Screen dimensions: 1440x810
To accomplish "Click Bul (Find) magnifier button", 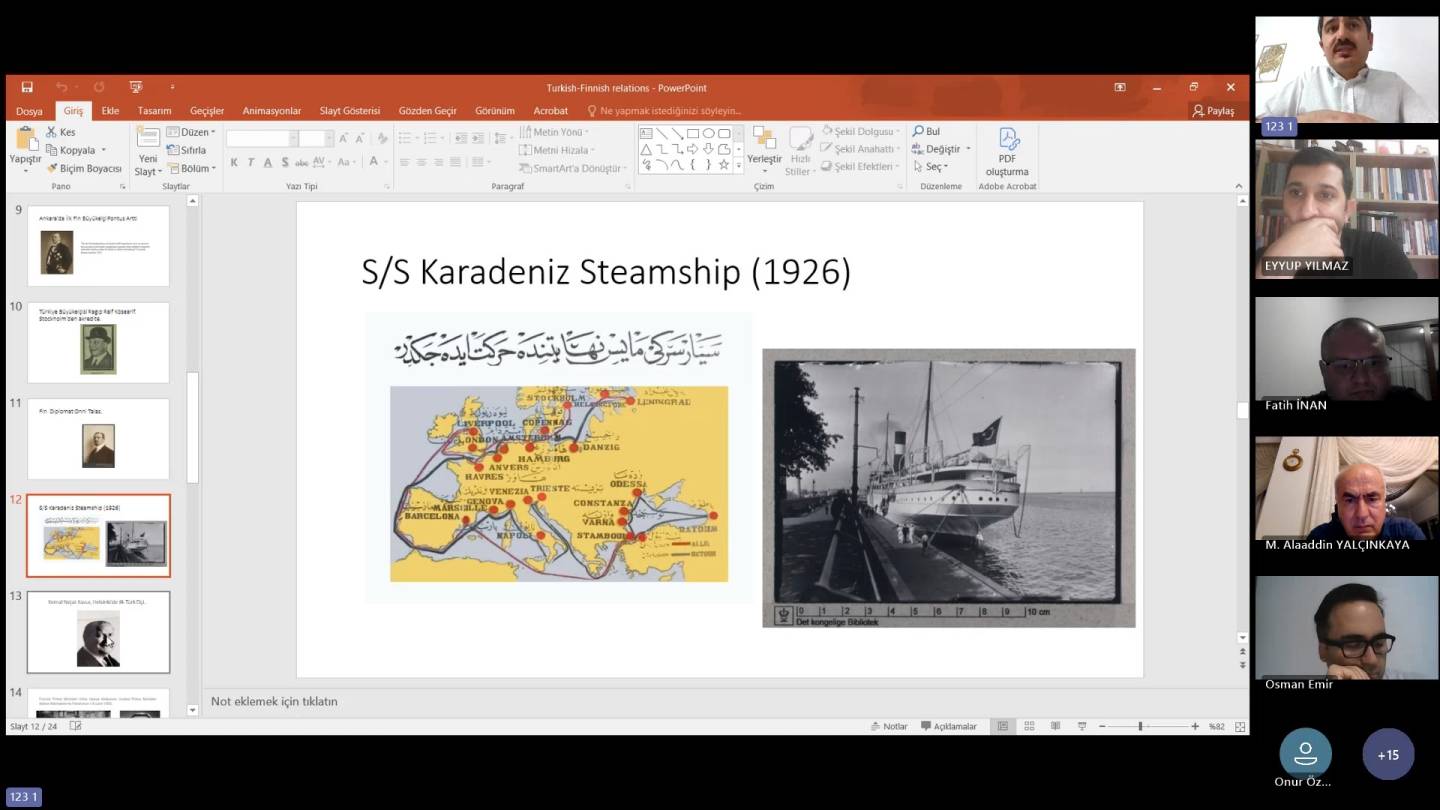I will tap(926, 131).
